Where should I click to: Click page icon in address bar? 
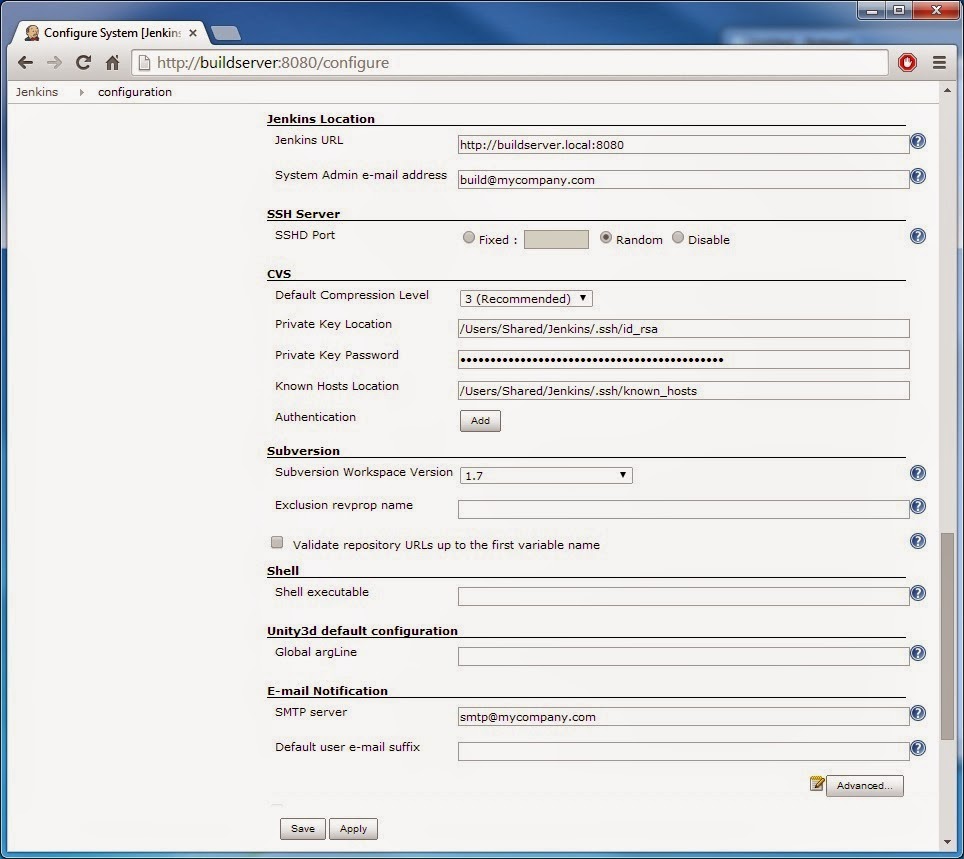(144, 62)
